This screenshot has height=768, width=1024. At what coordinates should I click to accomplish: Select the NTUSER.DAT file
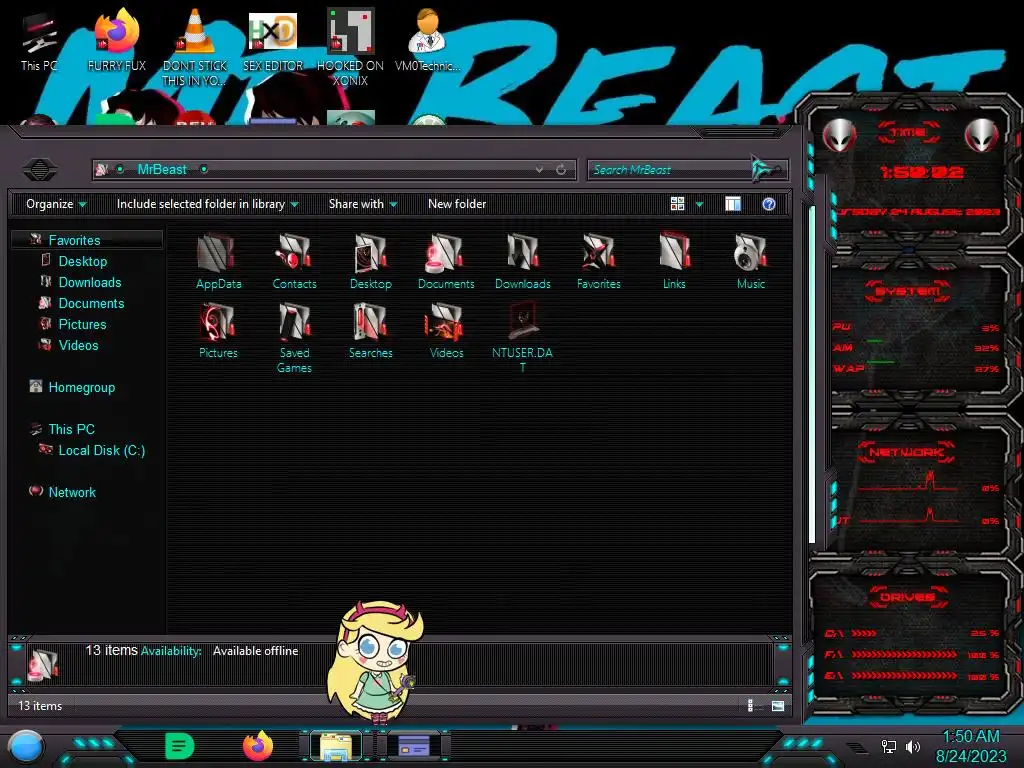(522, 338)
